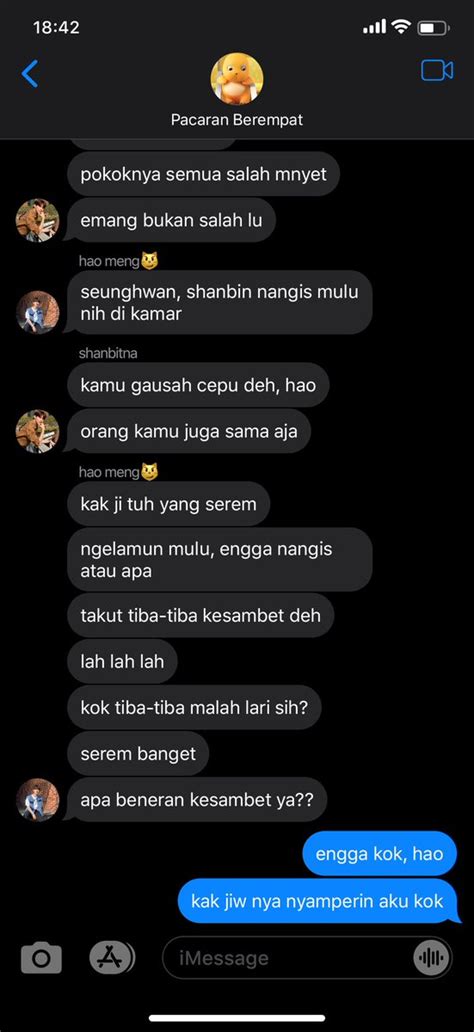Image resolution: width=474 pixels, height=1032 pixels.
Task: Open the Pacaran Berempat group avatar
Action: click(237, 78)
